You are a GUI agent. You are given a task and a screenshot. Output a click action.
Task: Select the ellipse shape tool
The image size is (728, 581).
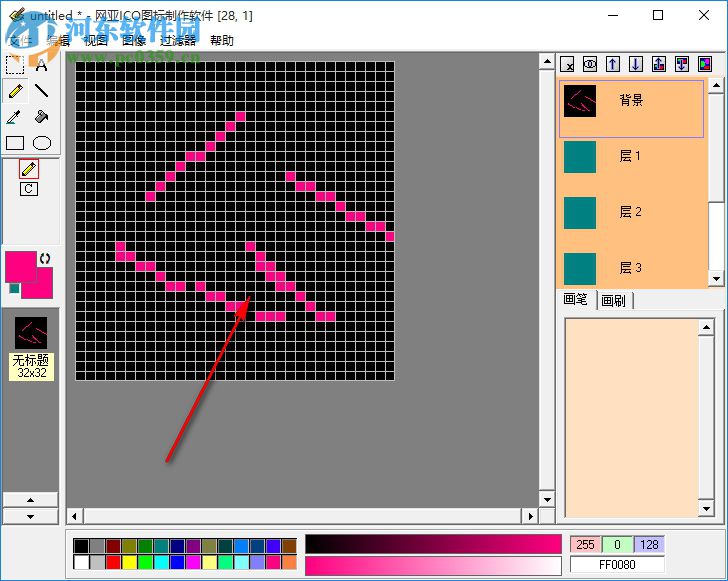[41, 143]
